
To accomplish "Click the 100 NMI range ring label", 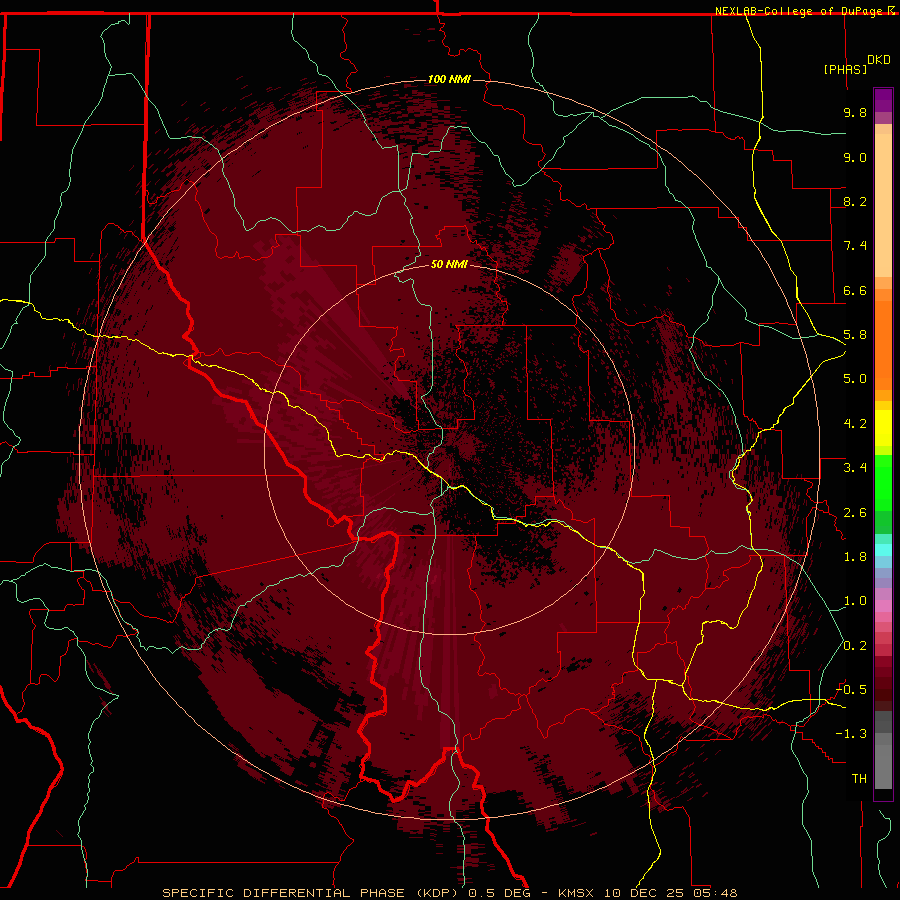I will (449, 79).
